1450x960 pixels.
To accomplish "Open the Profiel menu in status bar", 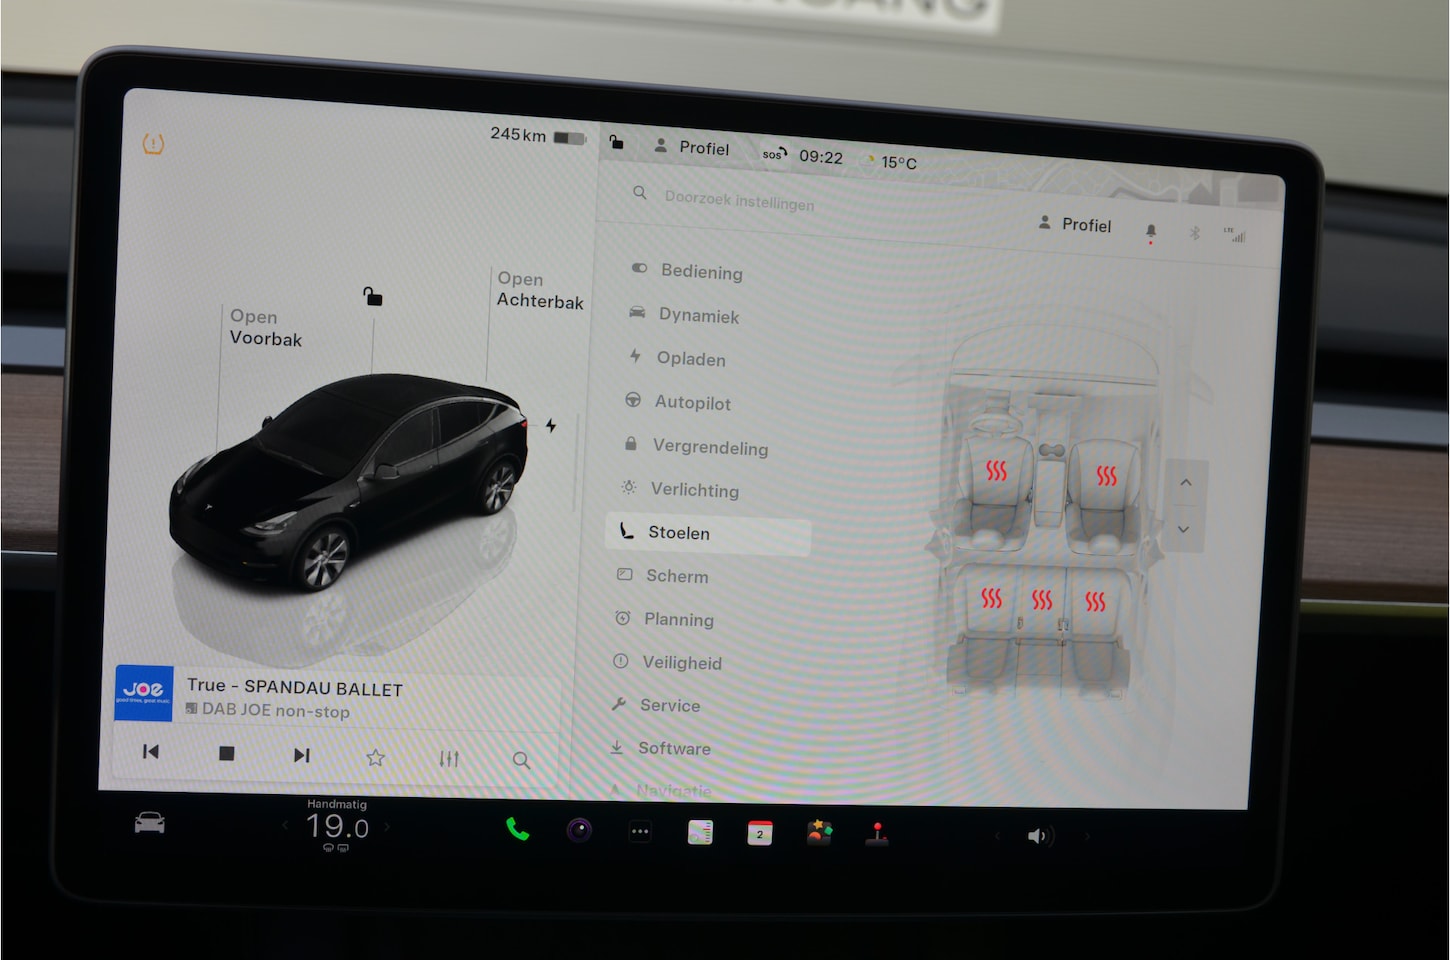I will [692, 148].
